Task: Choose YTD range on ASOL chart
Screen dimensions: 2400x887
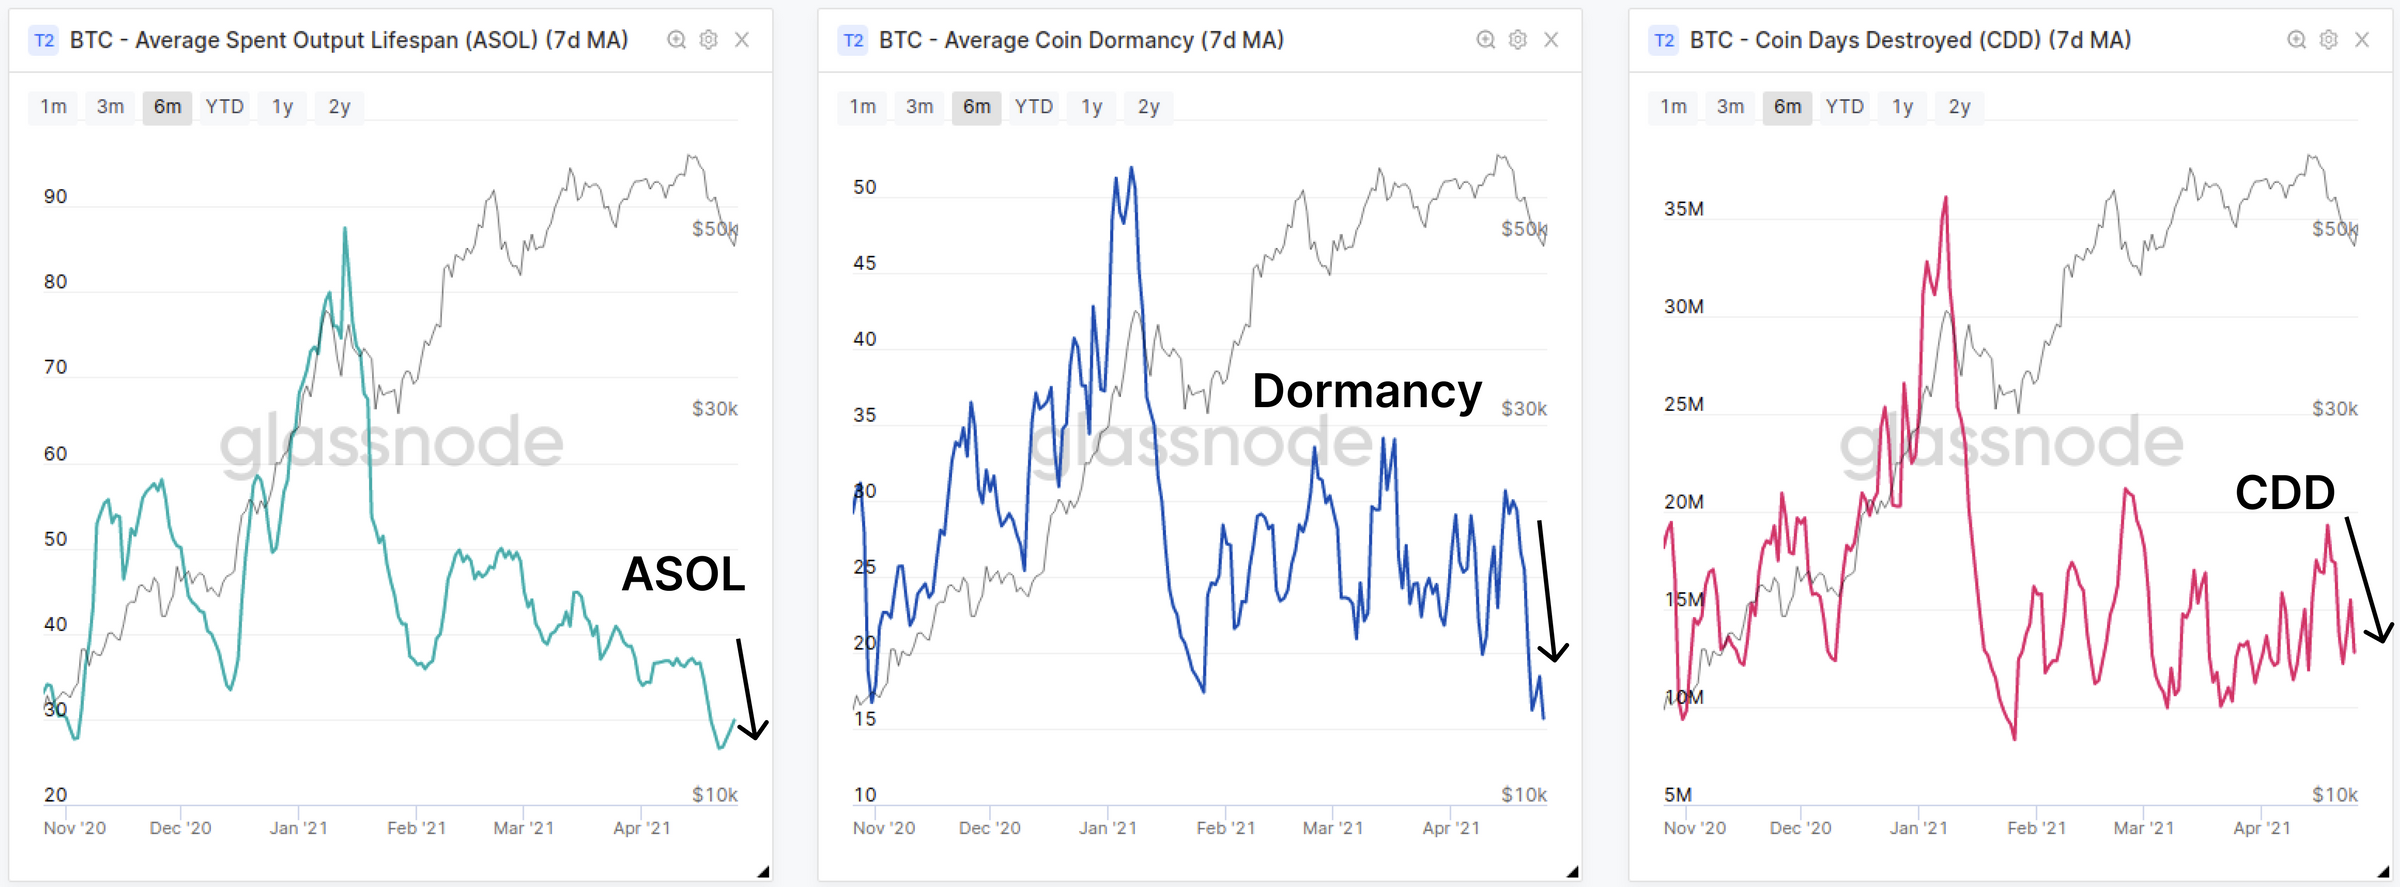Action: click(225, 107)
